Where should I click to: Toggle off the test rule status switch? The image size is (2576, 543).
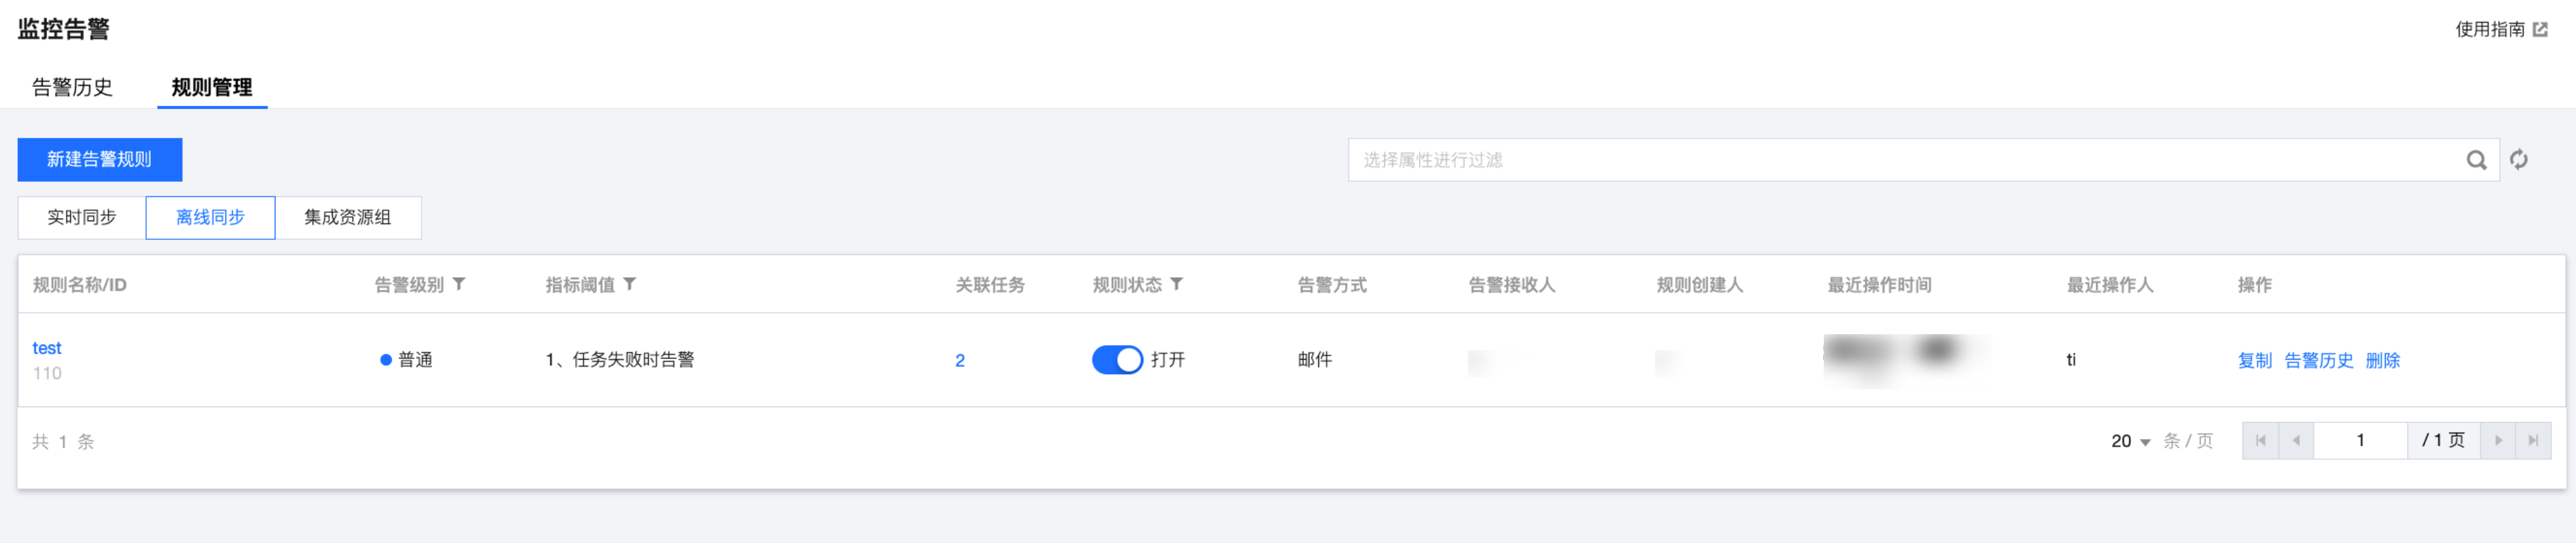[x=1116, y=360]
